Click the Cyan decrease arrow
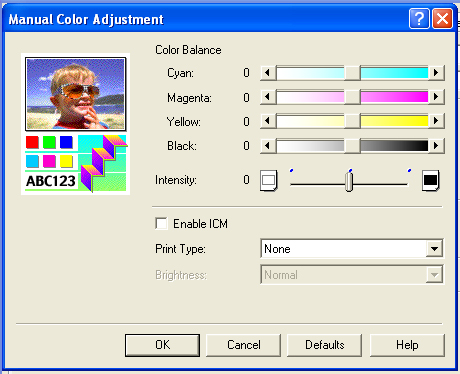Image resolution: width=460 pixels, height=374 pixels. 268,73
